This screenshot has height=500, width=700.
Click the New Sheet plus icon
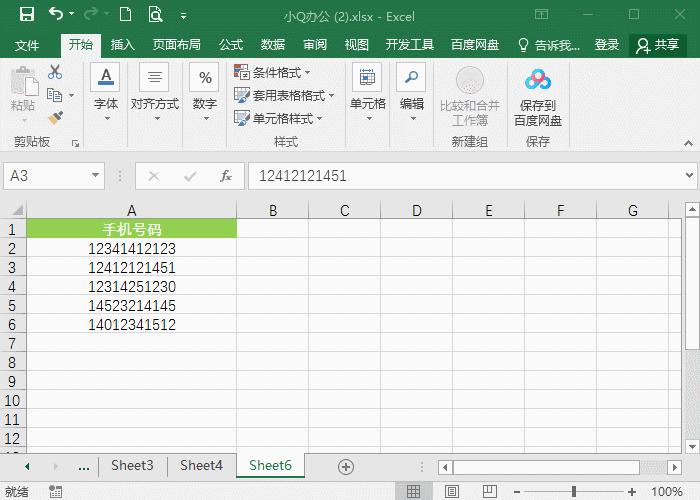[x=346, y=467]
